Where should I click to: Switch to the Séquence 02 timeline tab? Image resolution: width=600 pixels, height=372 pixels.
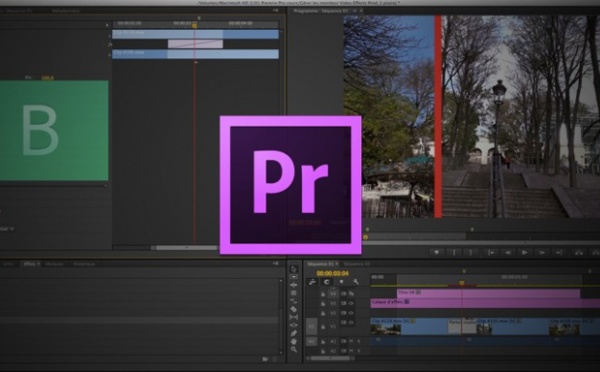coord(356,264)
